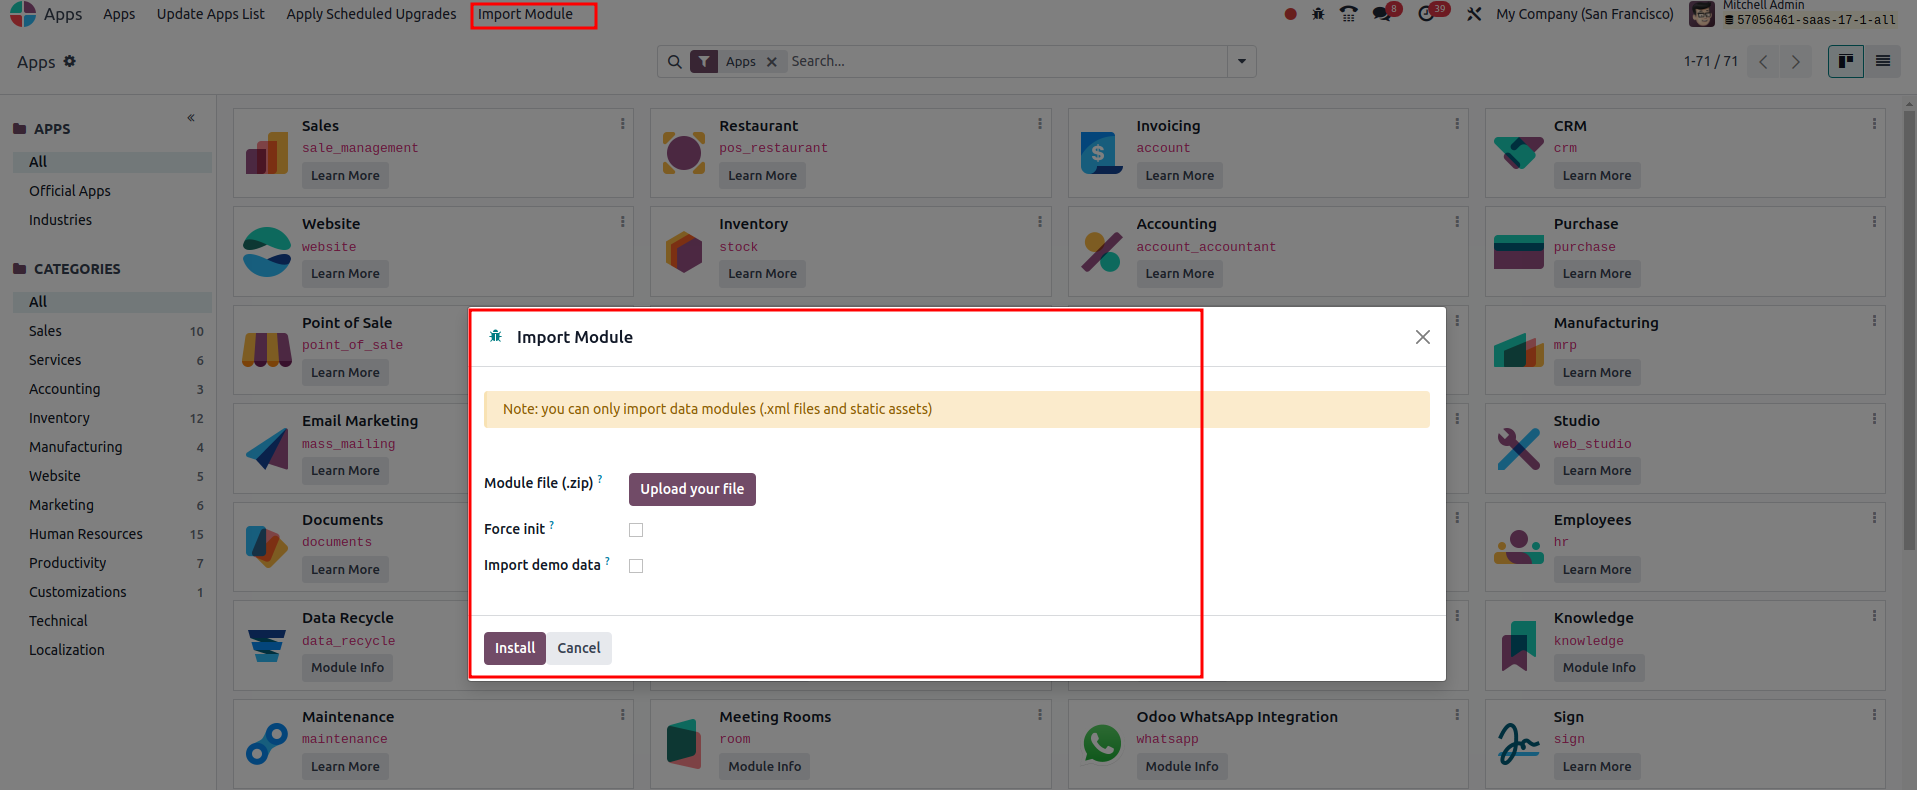Click the Invoicing app icon
The width and height of the screenshot is (1917, 790).
click(x=1101, y=153)
